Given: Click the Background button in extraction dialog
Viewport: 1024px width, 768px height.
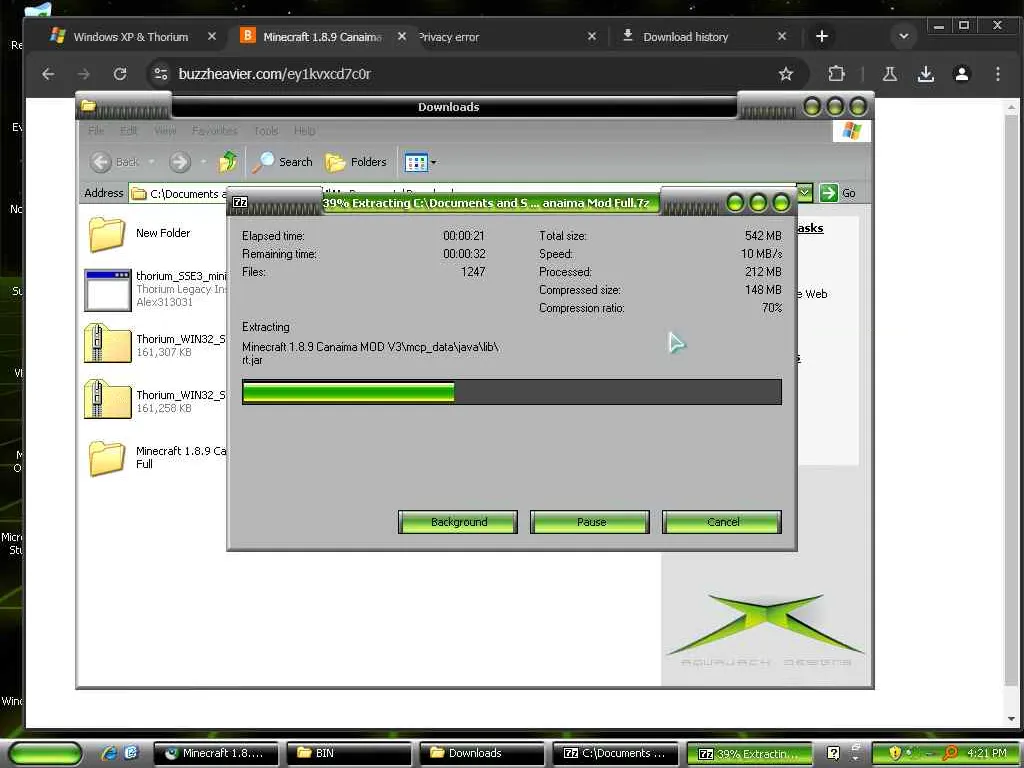Looking at the screenshot, I should tap(458, 522).
